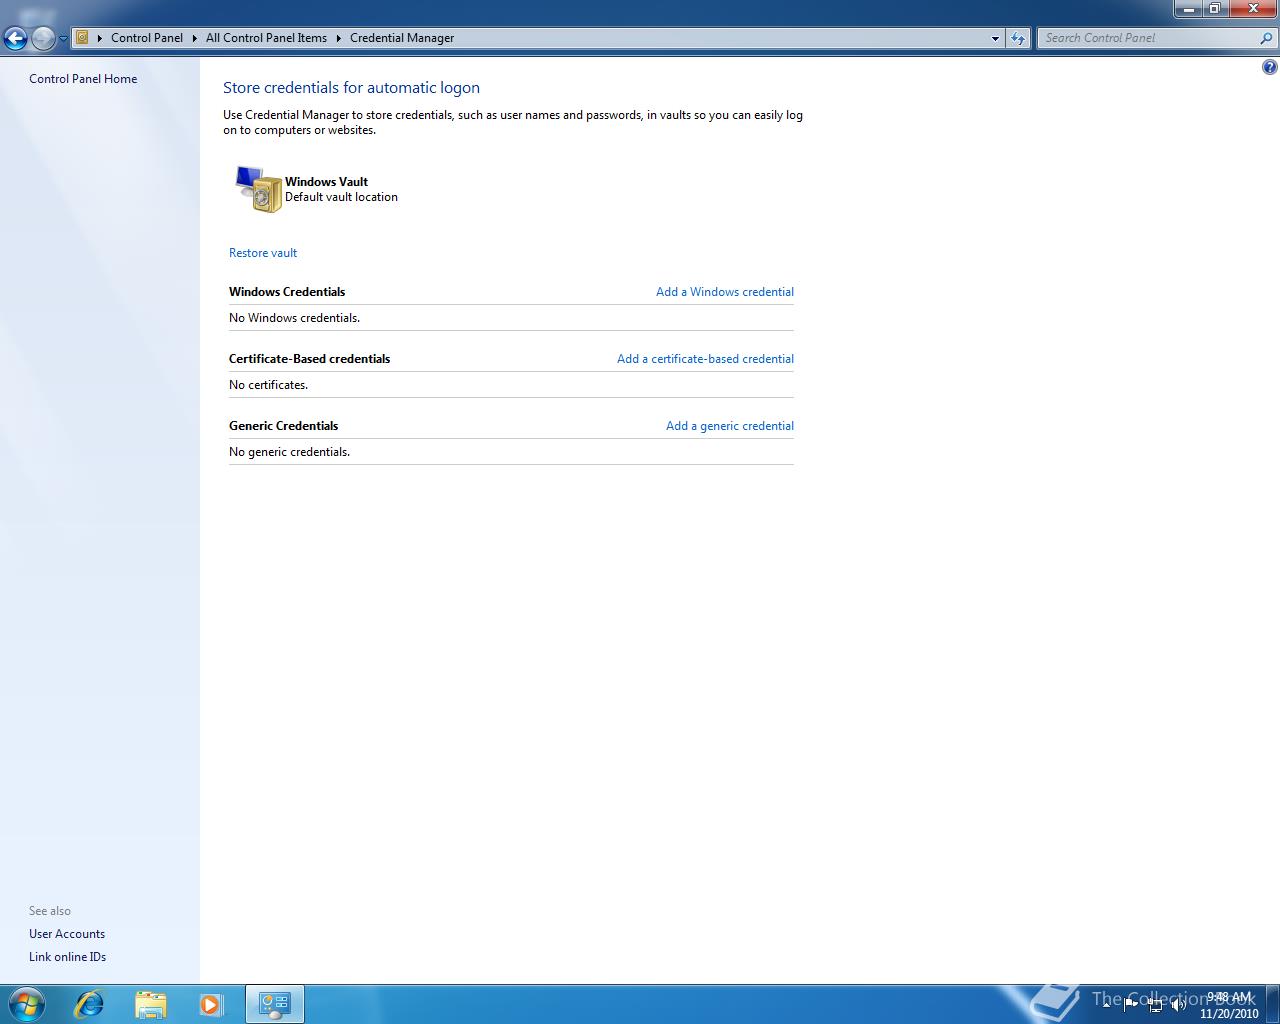Open the recent pages dropdown arrow
Viewport: 1280px width, 1024px height.
(x=63, y=39)
